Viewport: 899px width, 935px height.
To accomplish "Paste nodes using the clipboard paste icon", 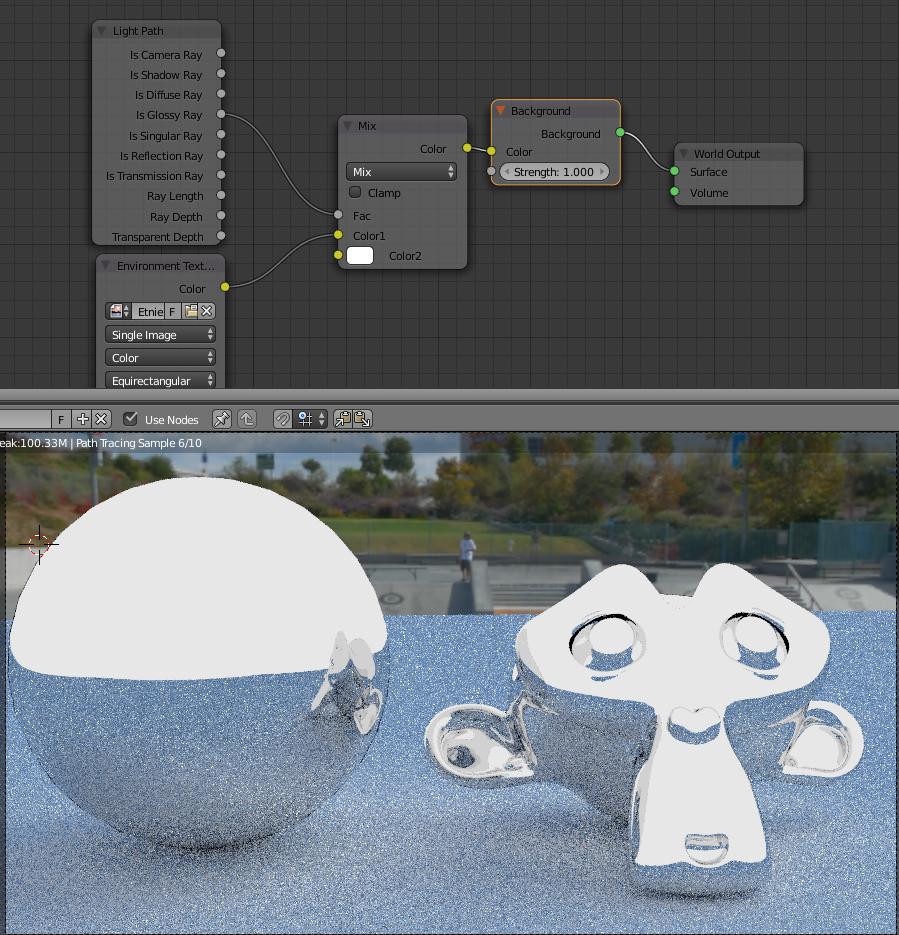I will [x=362, y=419].
